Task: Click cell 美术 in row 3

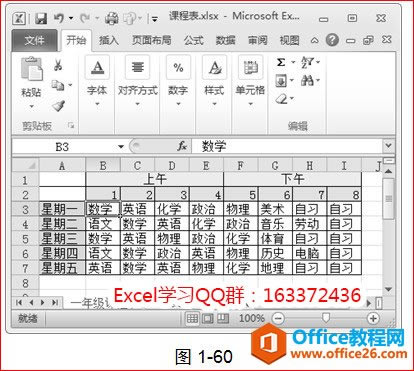Action: pyautogui.click(x=275, y=209)
